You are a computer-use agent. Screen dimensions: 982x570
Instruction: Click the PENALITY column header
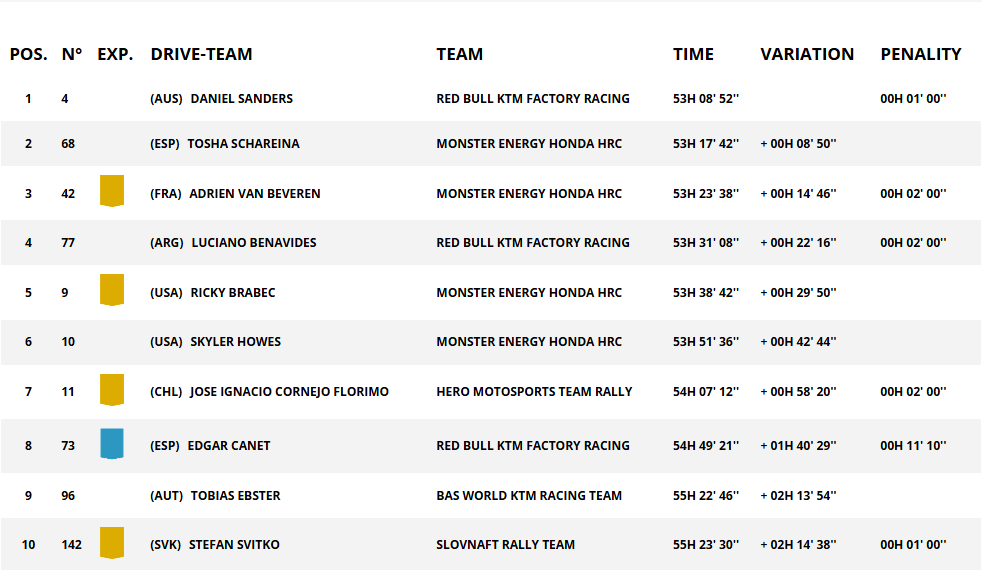[921, 54]
